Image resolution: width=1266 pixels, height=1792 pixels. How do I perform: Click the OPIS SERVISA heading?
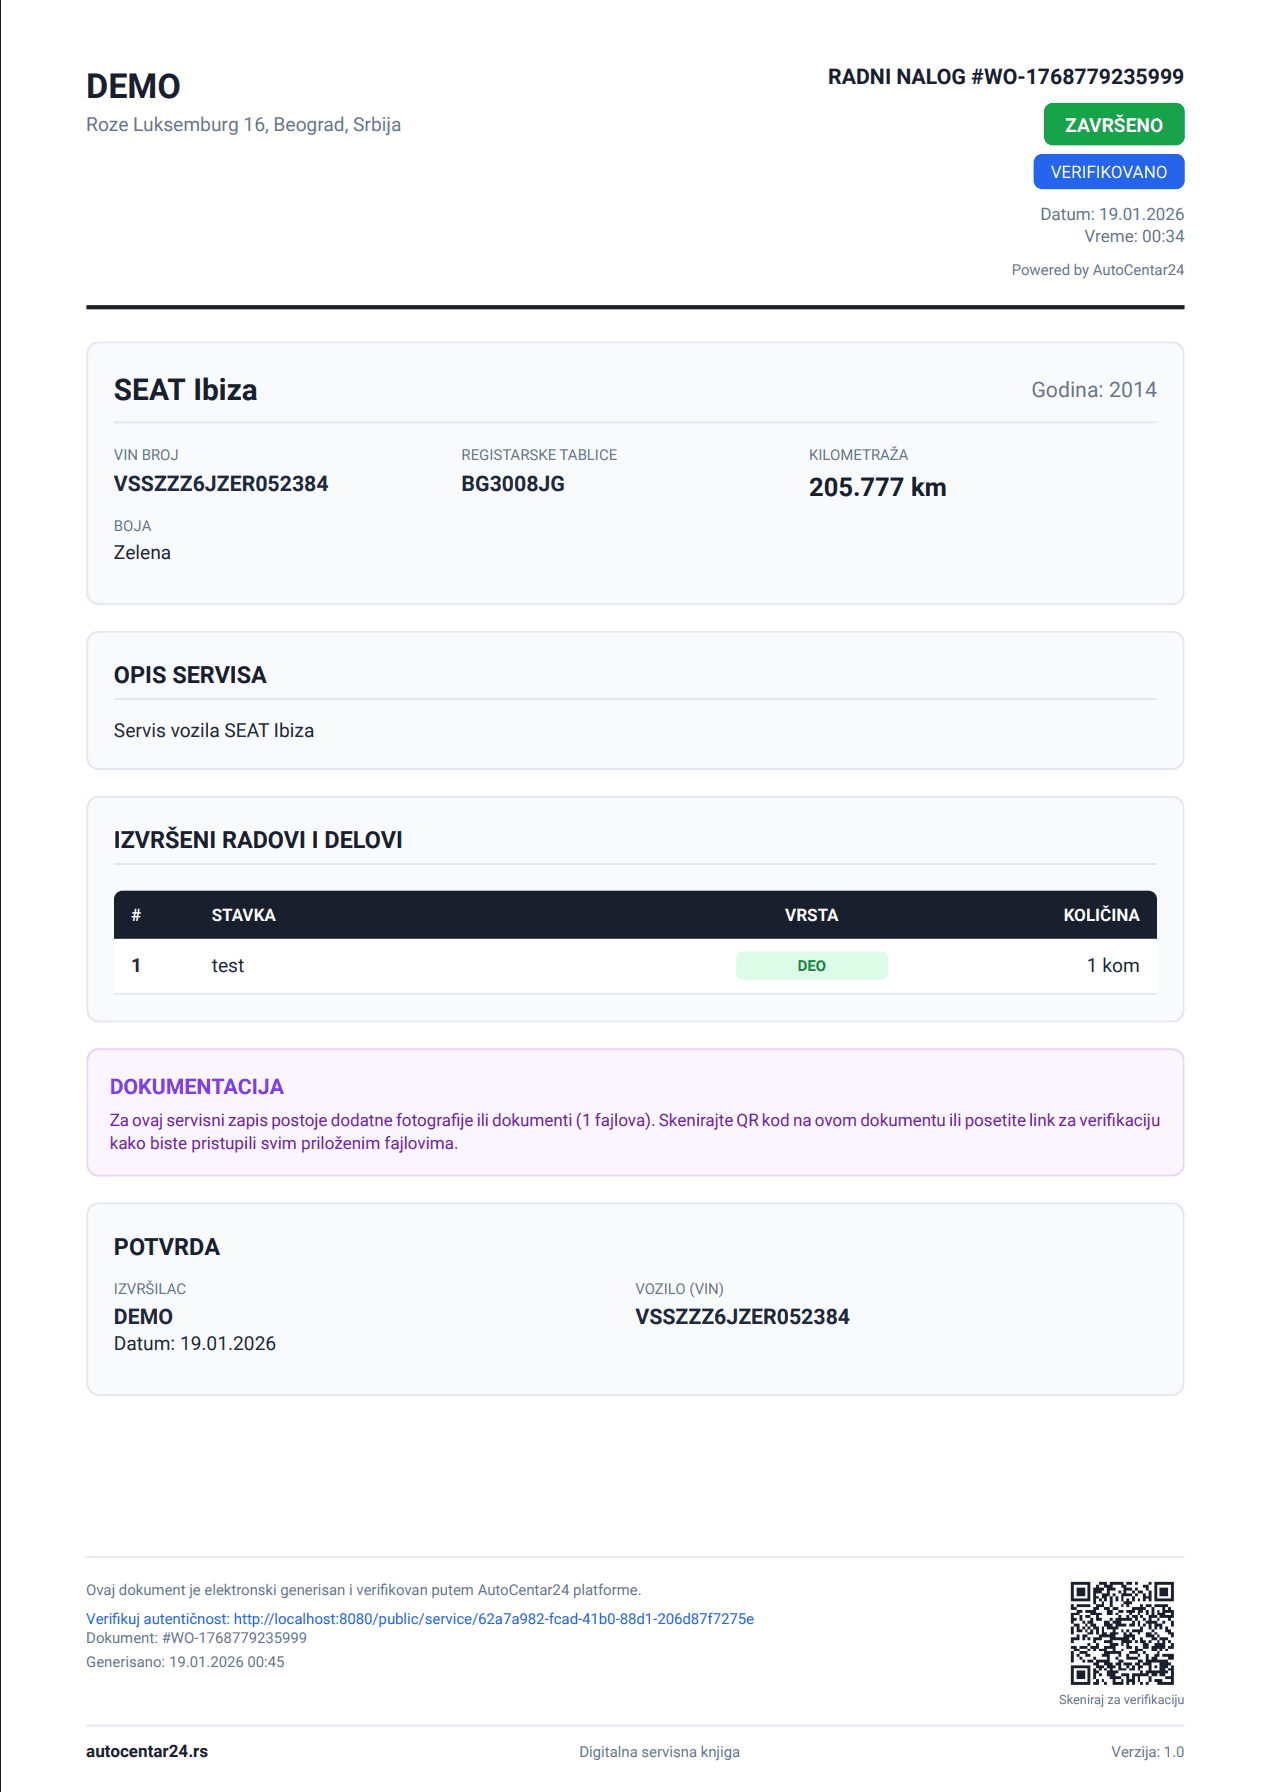tap(190, 675)
